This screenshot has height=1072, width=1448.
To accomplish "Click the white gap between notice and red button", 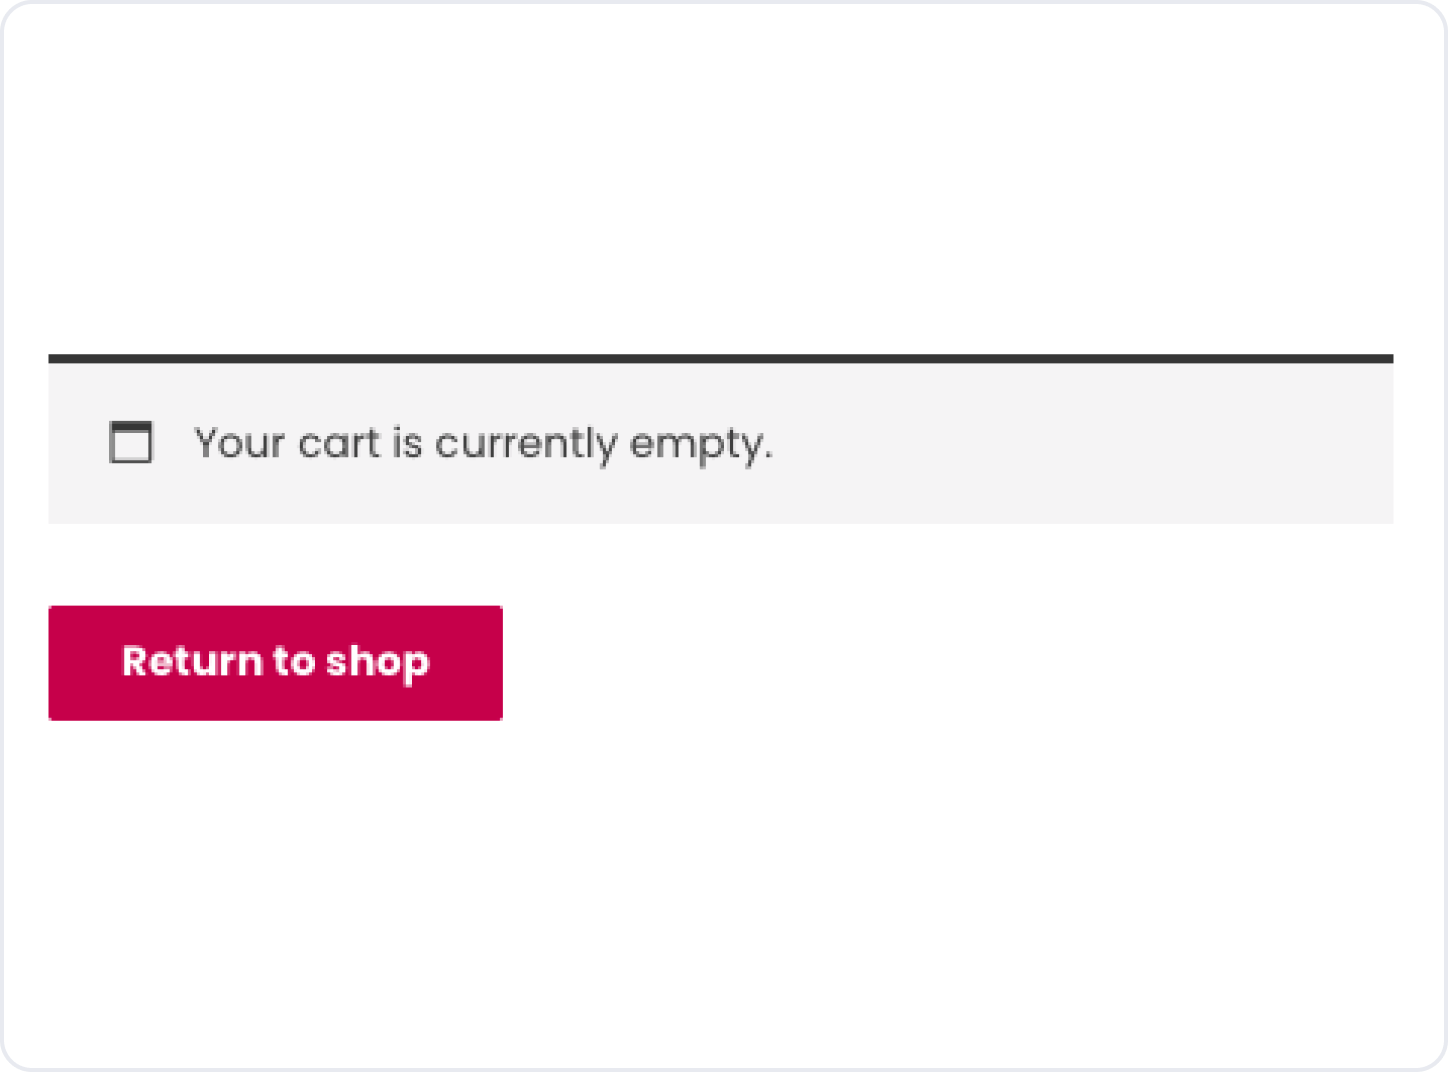I will pyautogui.click(x=720, y=564).
